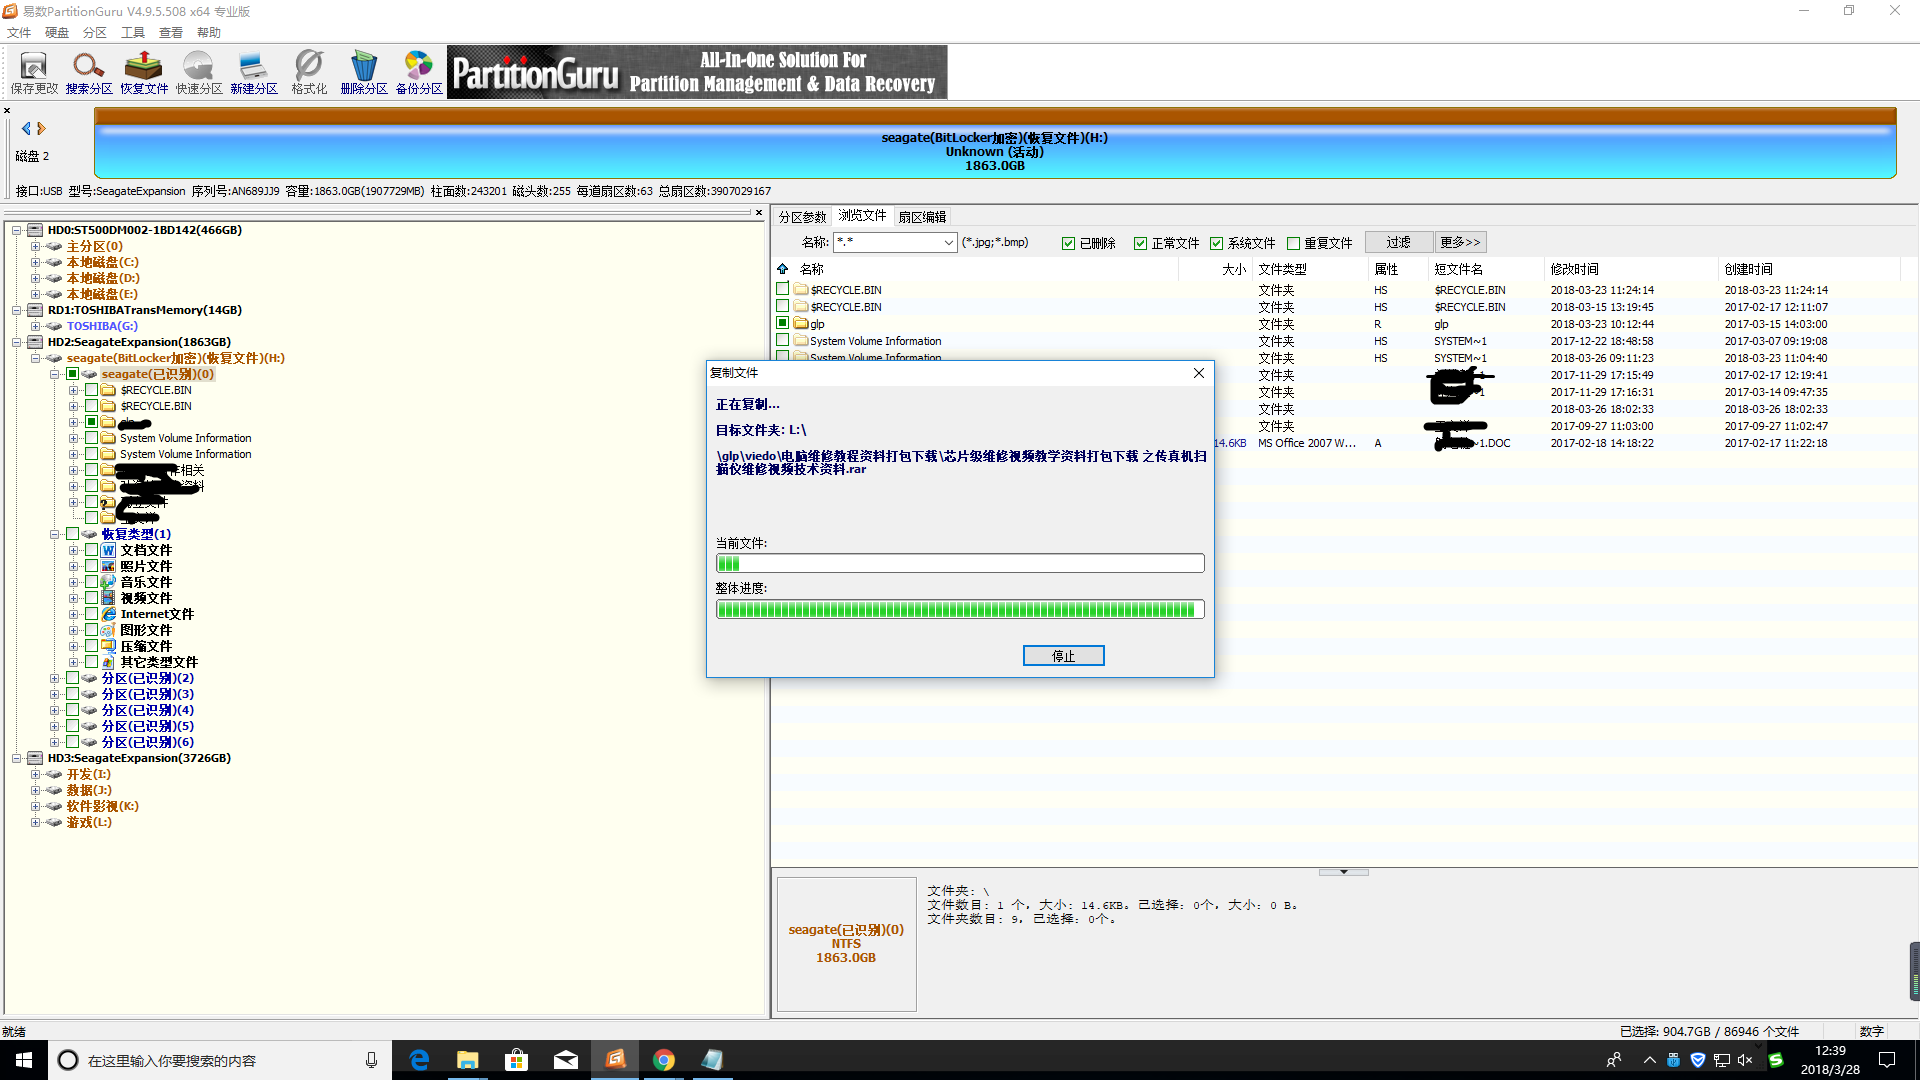Click the 当前文件 progress bar
Viewport: 1920px width, 1080px height.
pos(960,564)
